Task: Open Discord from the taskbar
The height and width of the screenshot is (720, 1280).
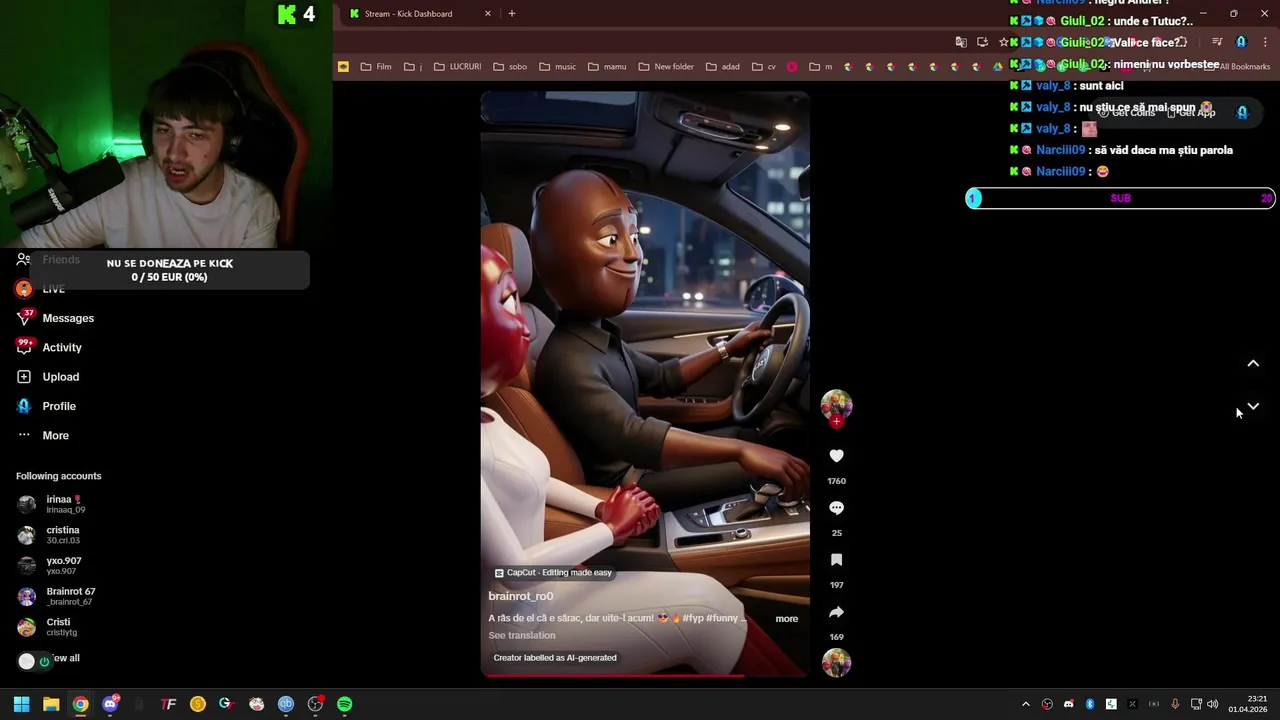Action: click(x=110, y=704)
